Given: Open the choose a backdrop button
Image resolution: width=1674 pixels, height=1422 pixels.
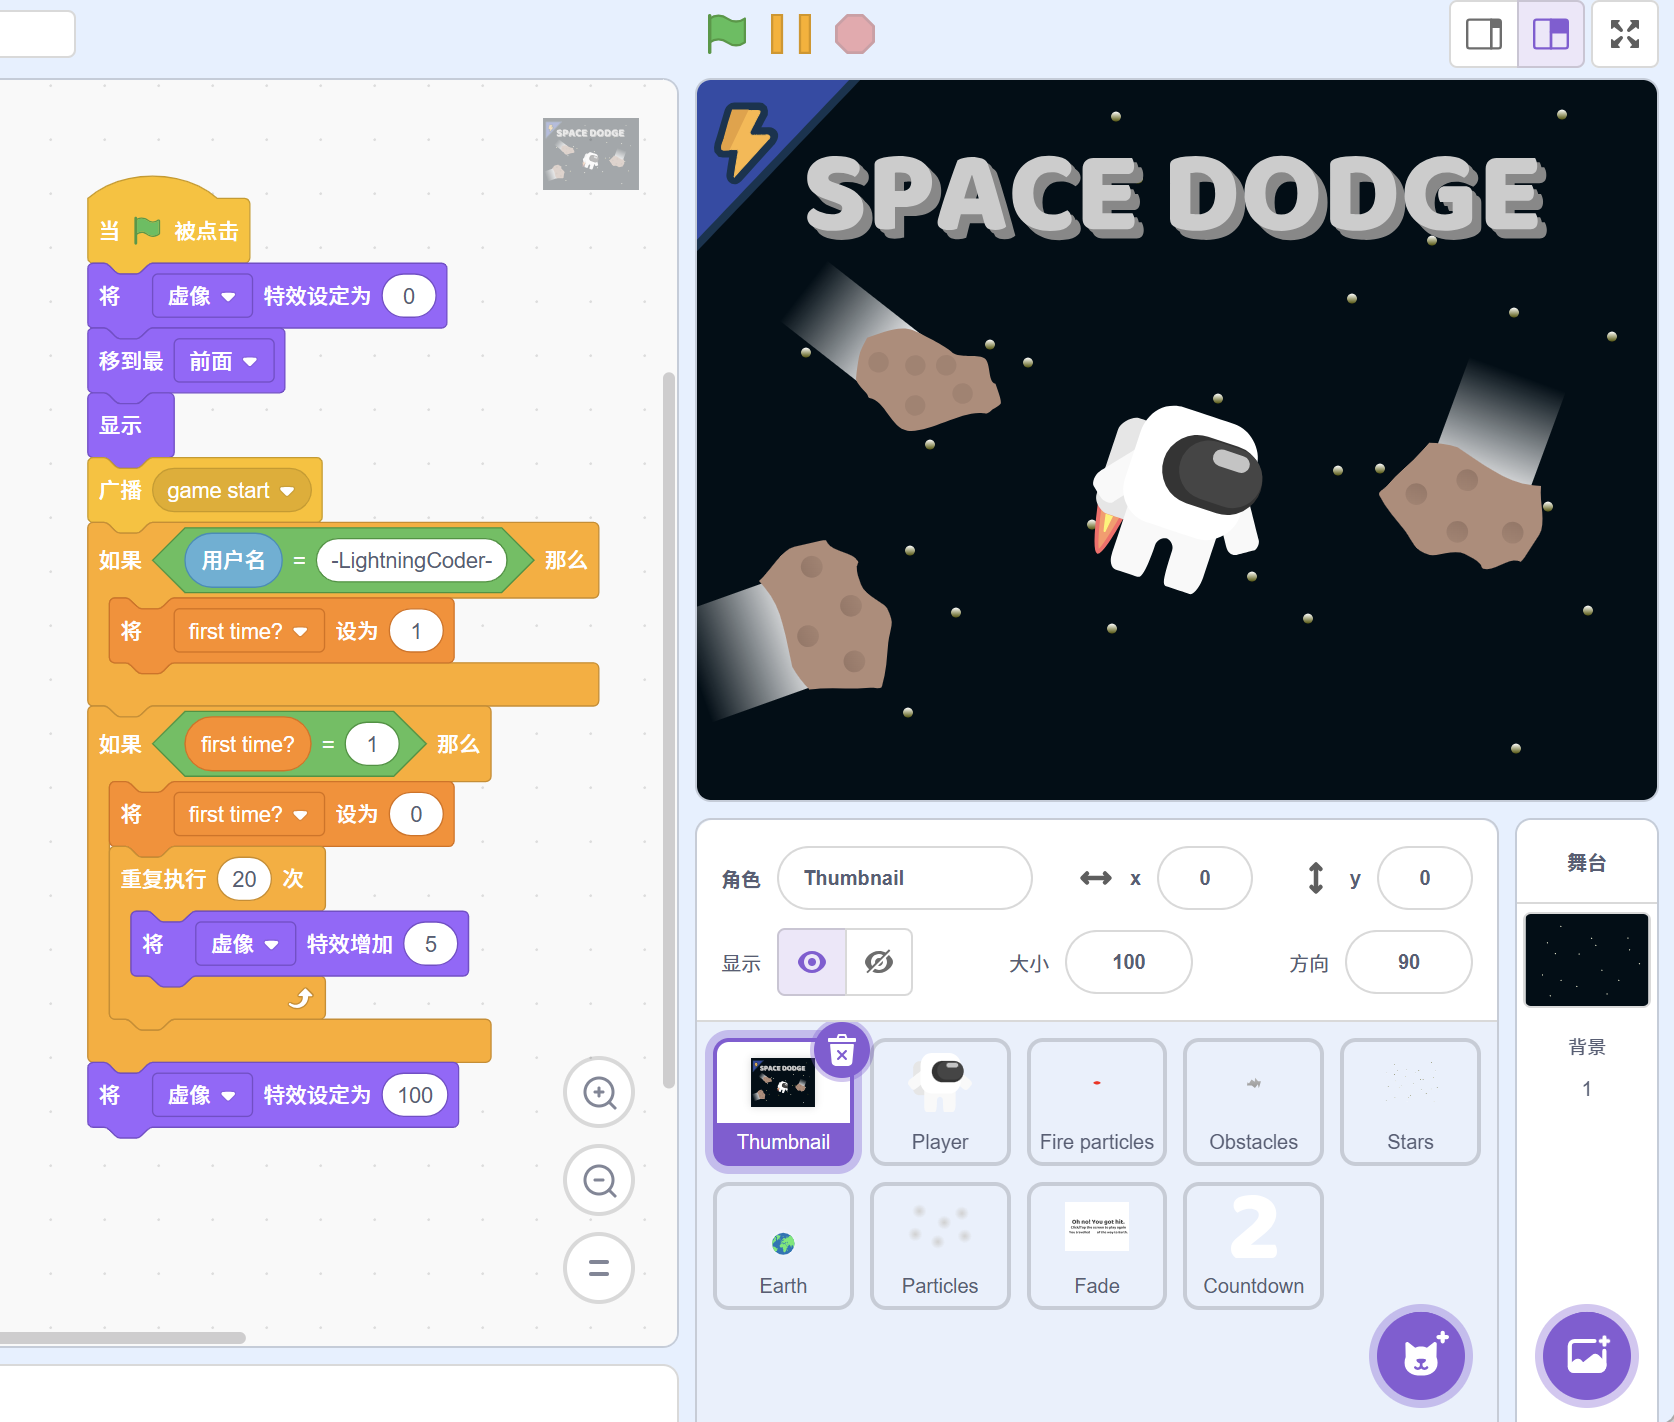Looking at the screenshot, I should click(x=1586, y=1356).
